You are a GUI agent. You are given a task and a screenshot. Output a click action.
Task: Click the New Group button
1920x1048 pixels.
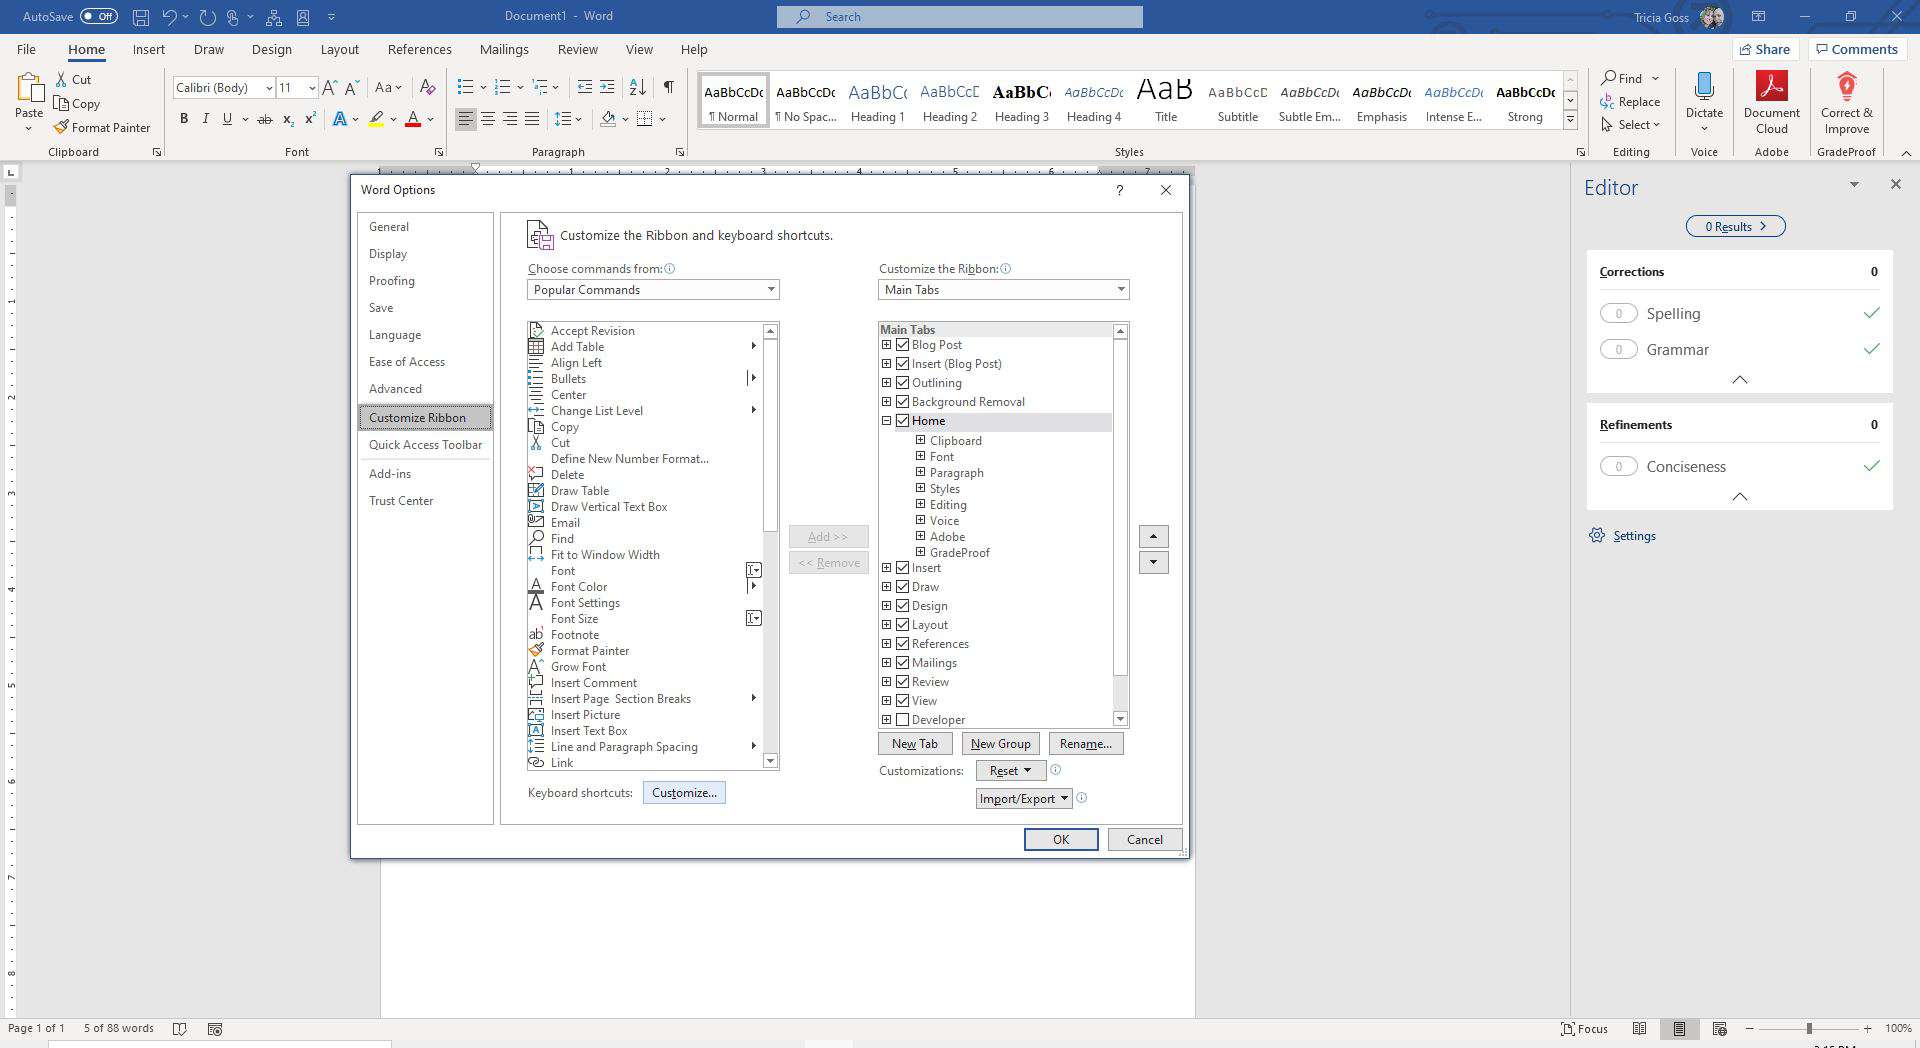pos(1000,744)
